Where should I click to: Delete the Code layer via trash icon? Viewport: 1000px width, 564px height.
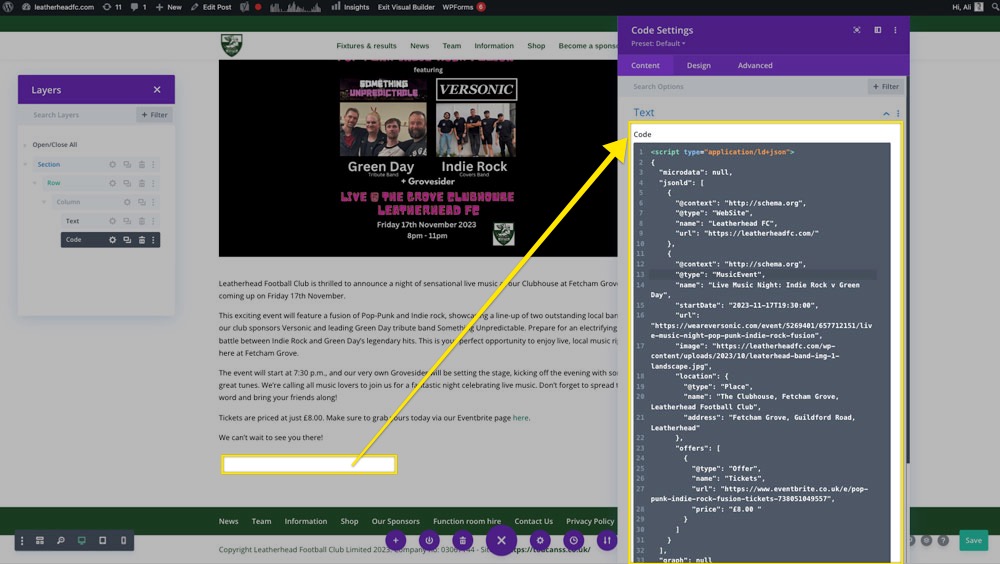point(142,240)
